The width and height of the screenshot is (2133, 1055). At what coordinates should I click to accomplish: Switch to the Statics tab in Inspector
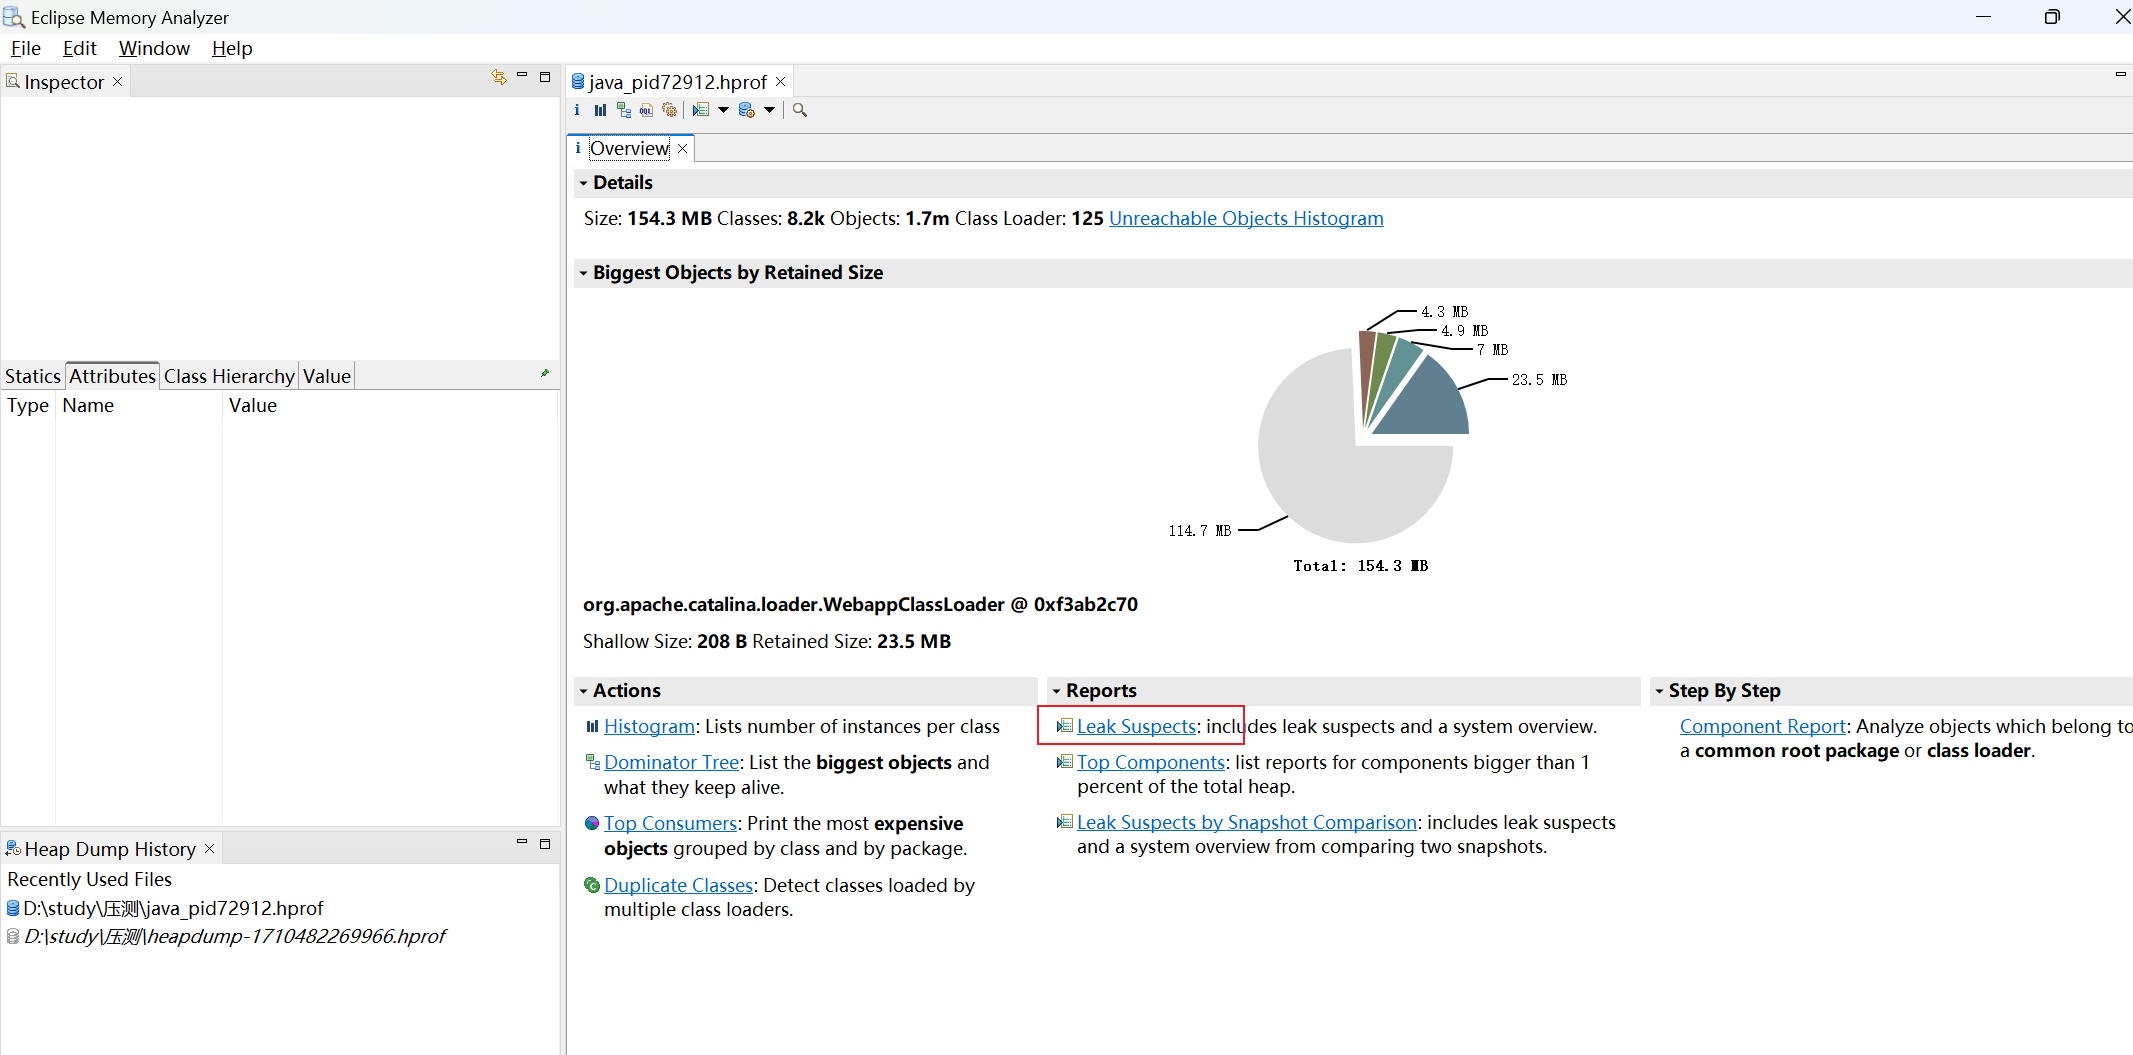(x=32, y=375)
